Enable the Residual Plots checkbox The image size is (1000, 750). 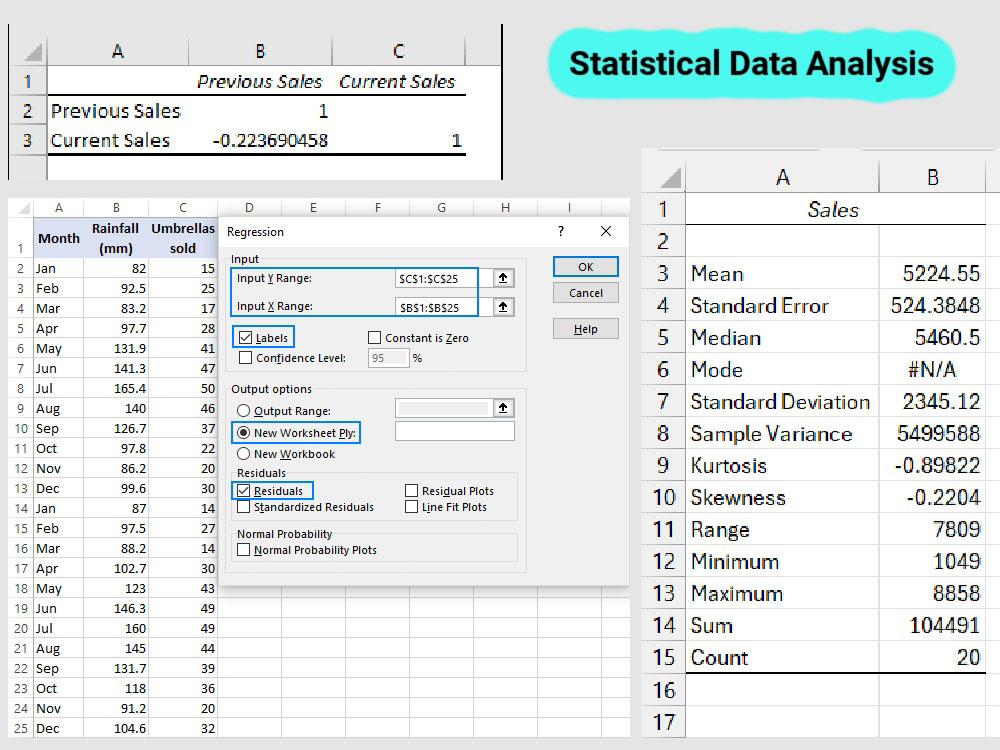coord(411,491)
